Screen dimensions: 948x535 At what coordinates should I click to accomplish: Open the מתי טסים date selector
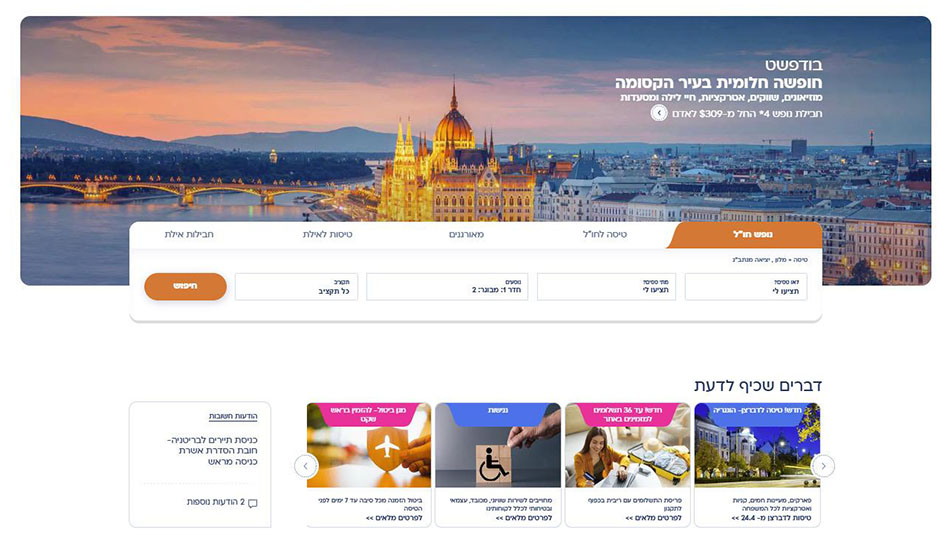606,287
